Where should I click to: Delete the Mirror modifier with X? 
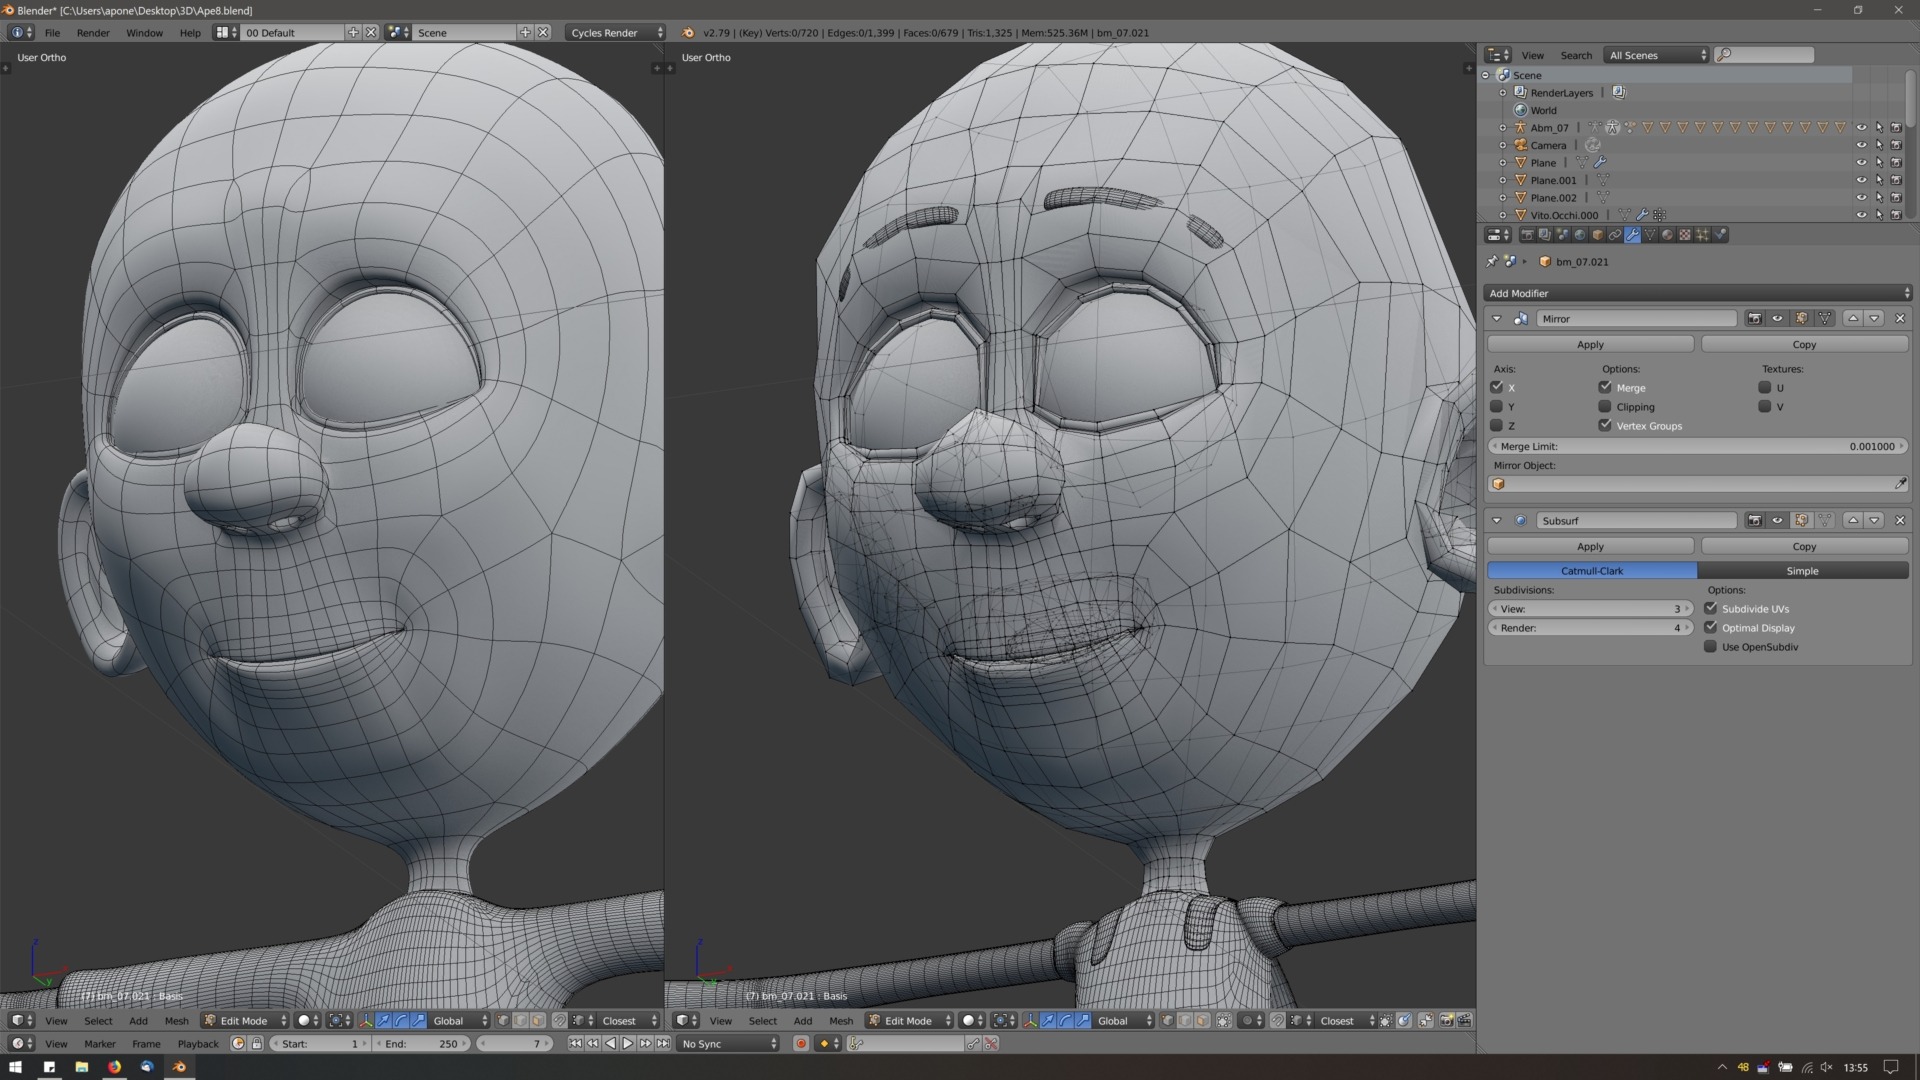click(x=1900, y=319)
